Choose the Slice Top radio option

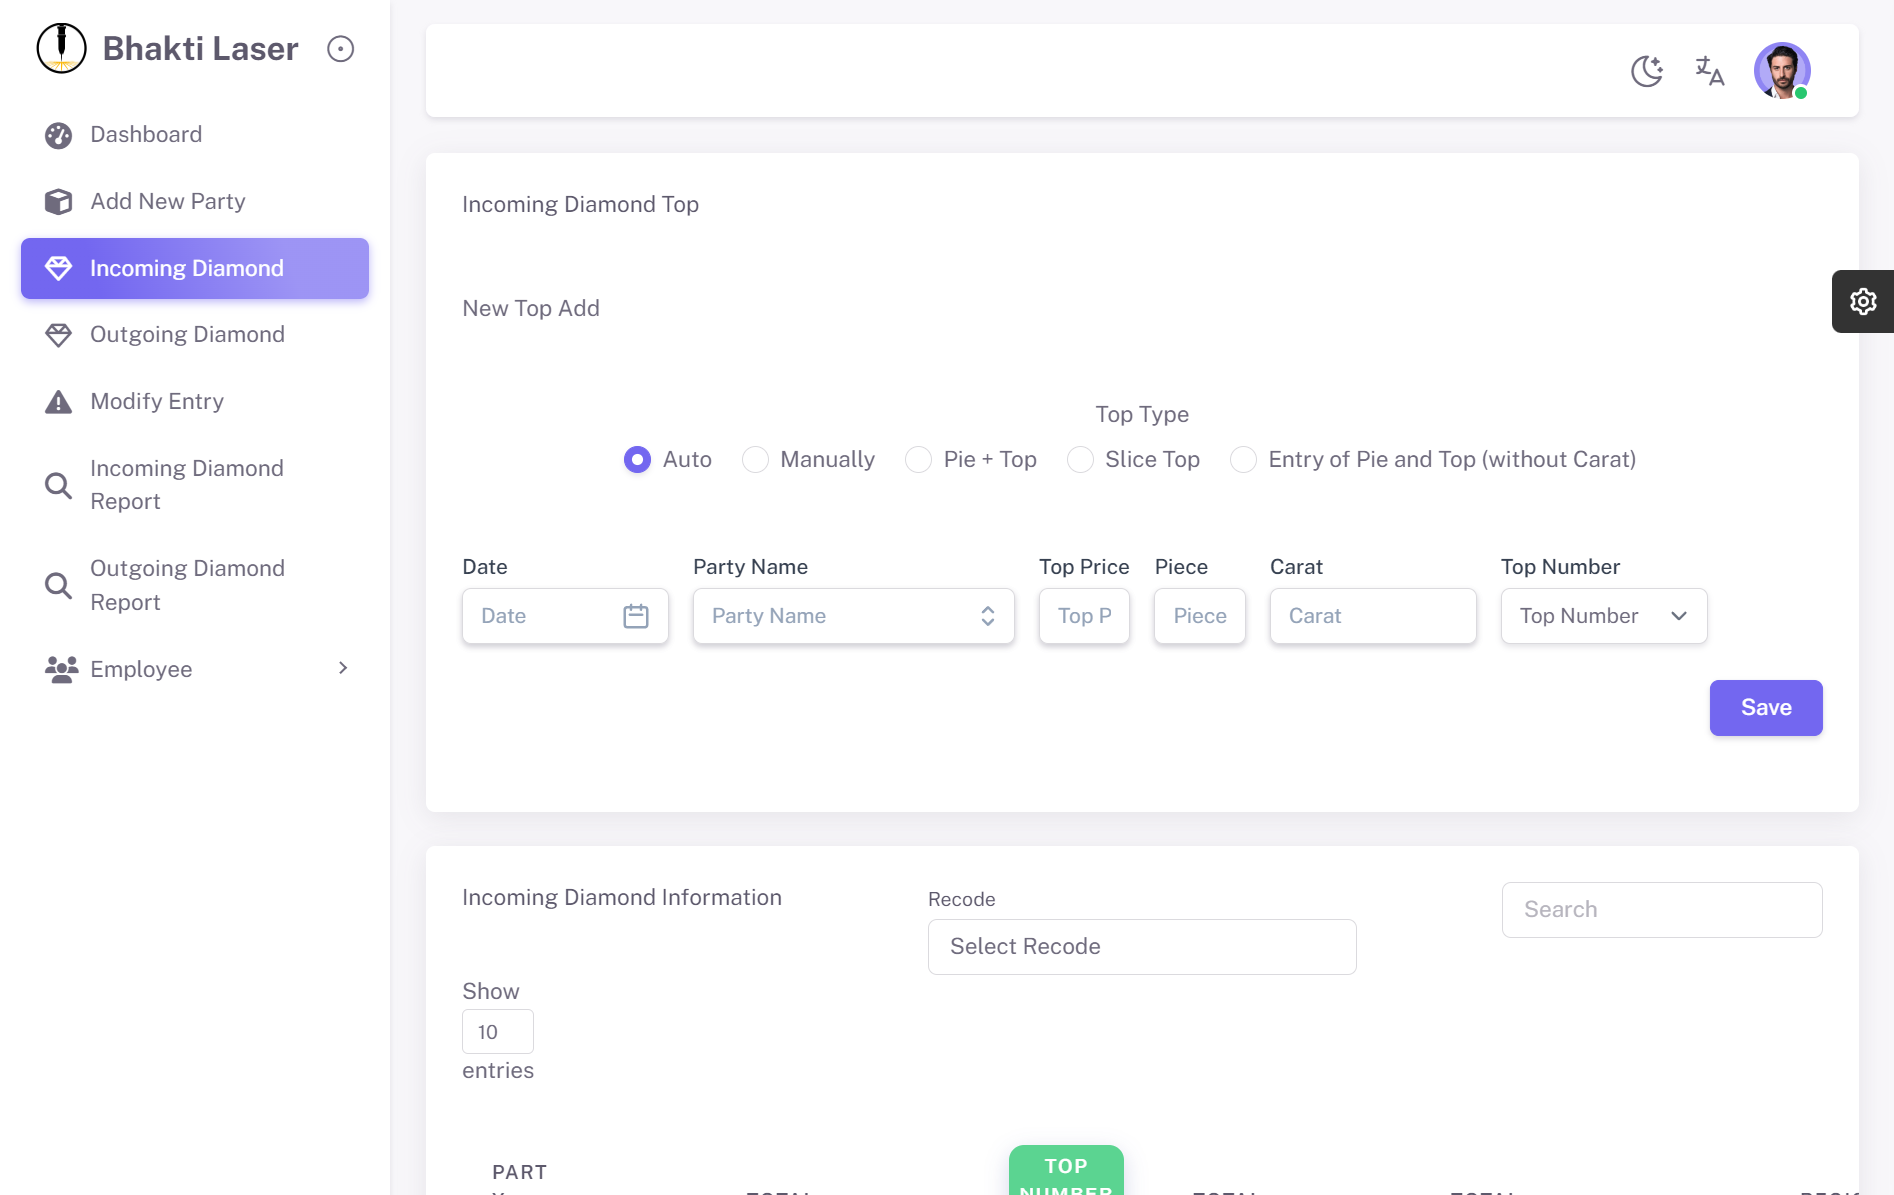(x=1080, y=460)
